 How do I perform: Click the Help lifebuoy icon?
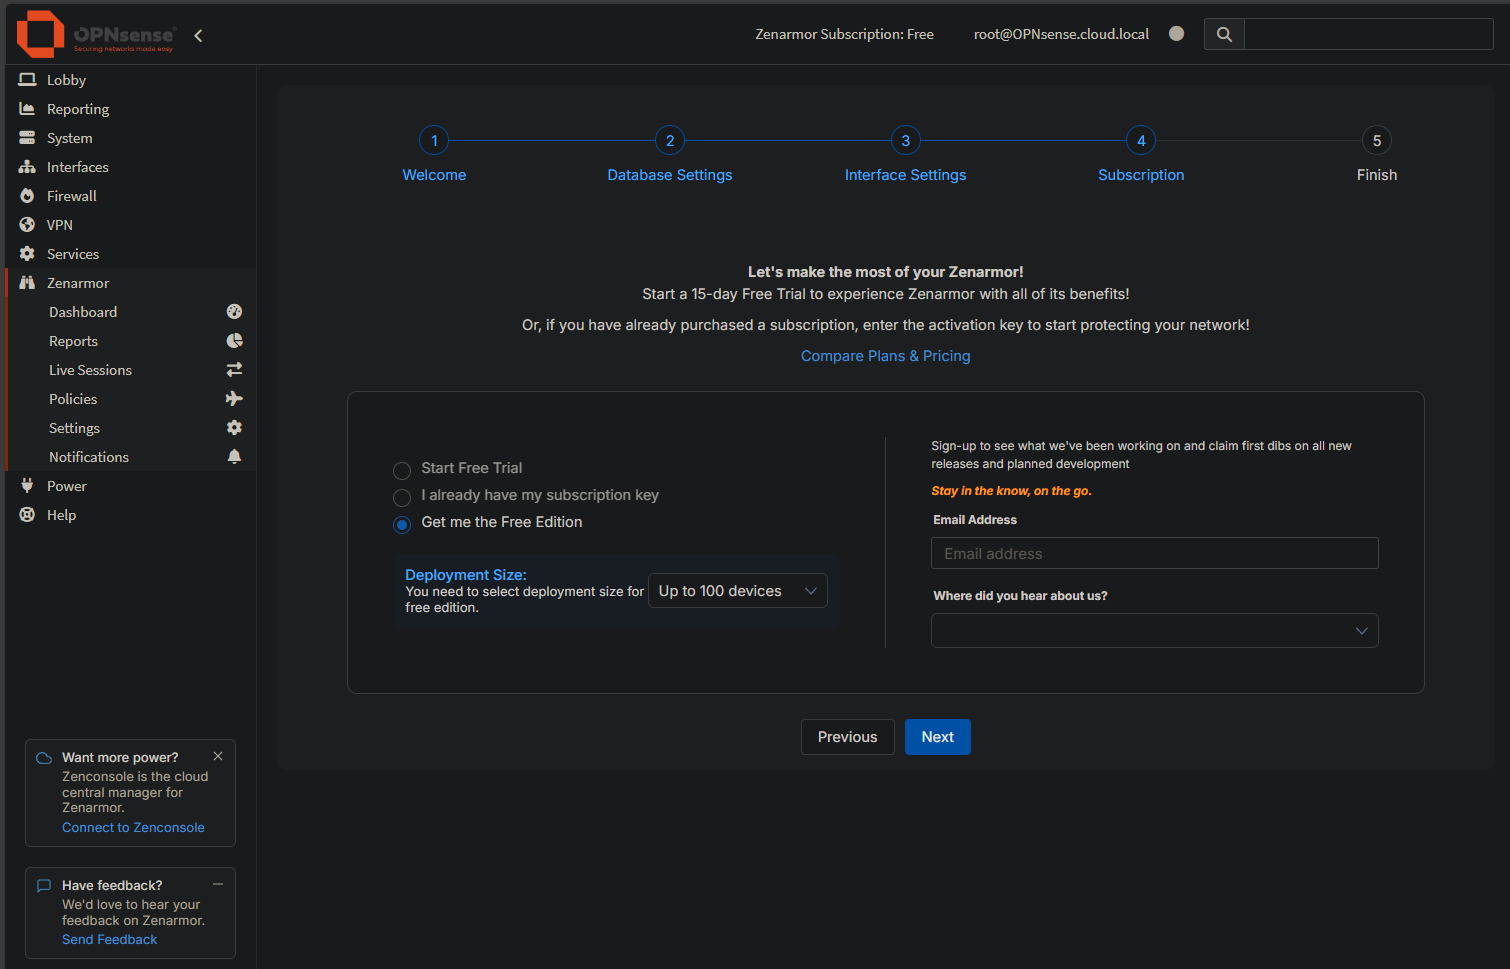point(27,515)
